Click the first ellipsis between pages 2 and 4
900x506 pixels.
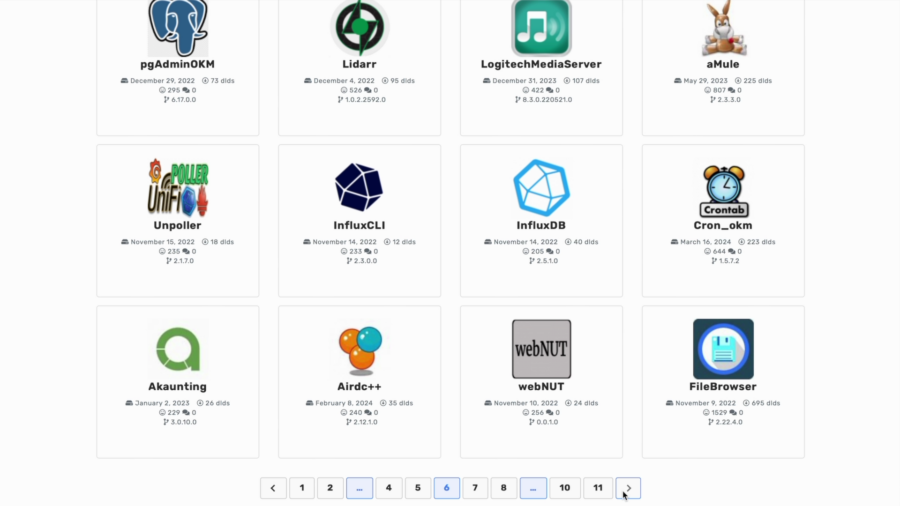pos(359,488)
